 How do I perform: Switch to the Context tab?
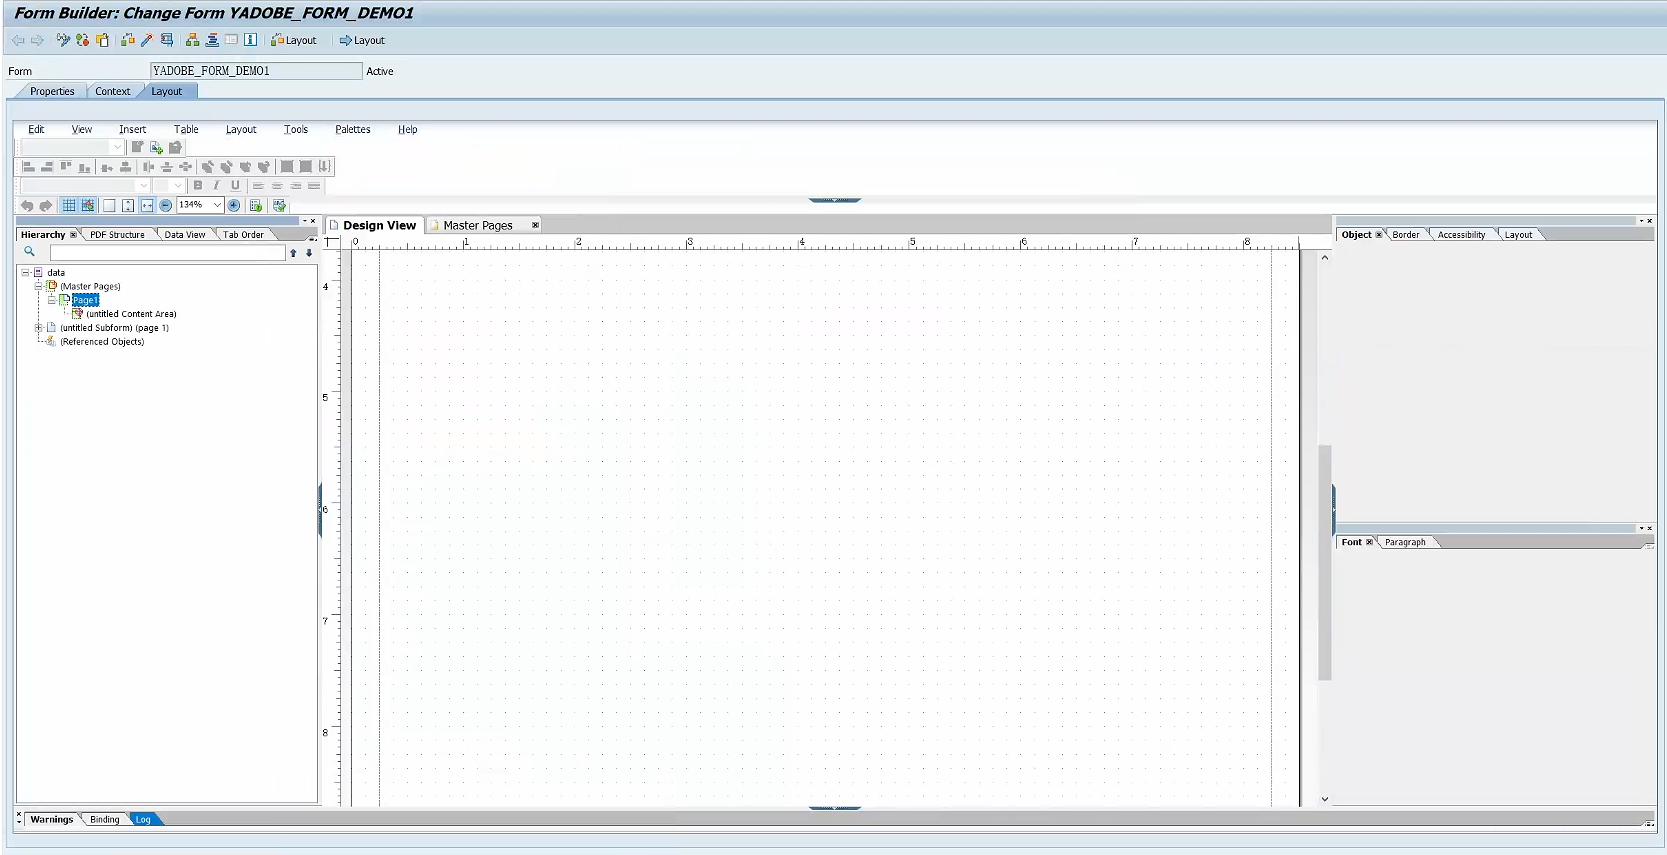(x=112, y=91)
